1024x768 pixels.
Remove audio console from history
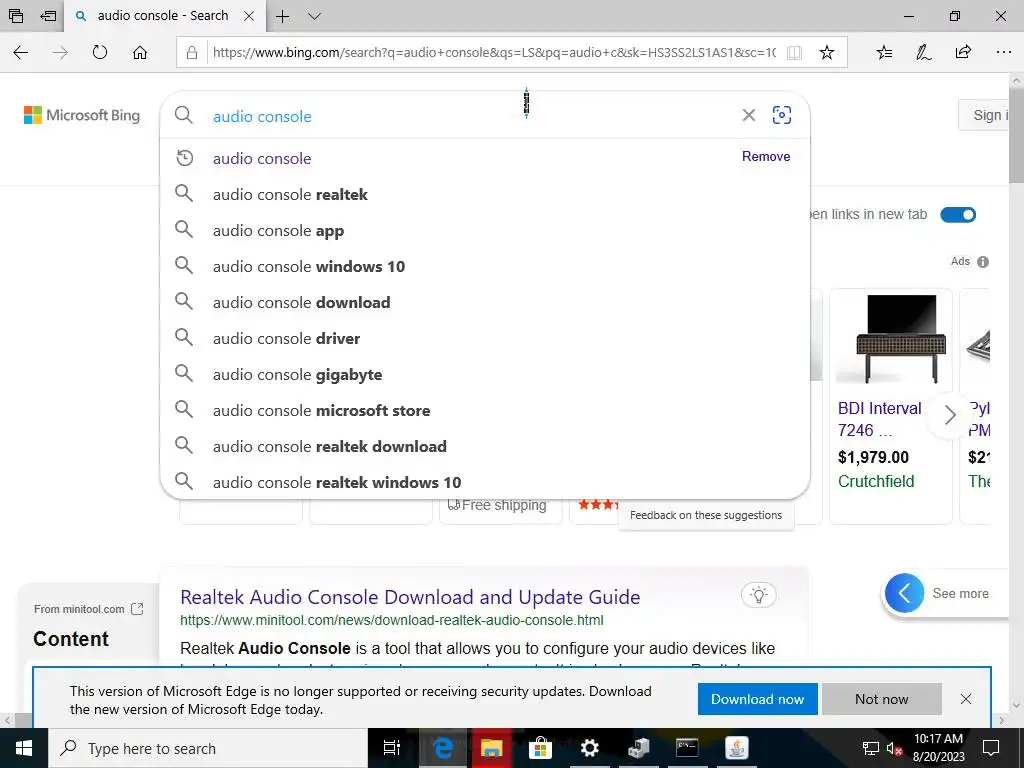click(x=766, y=156)
